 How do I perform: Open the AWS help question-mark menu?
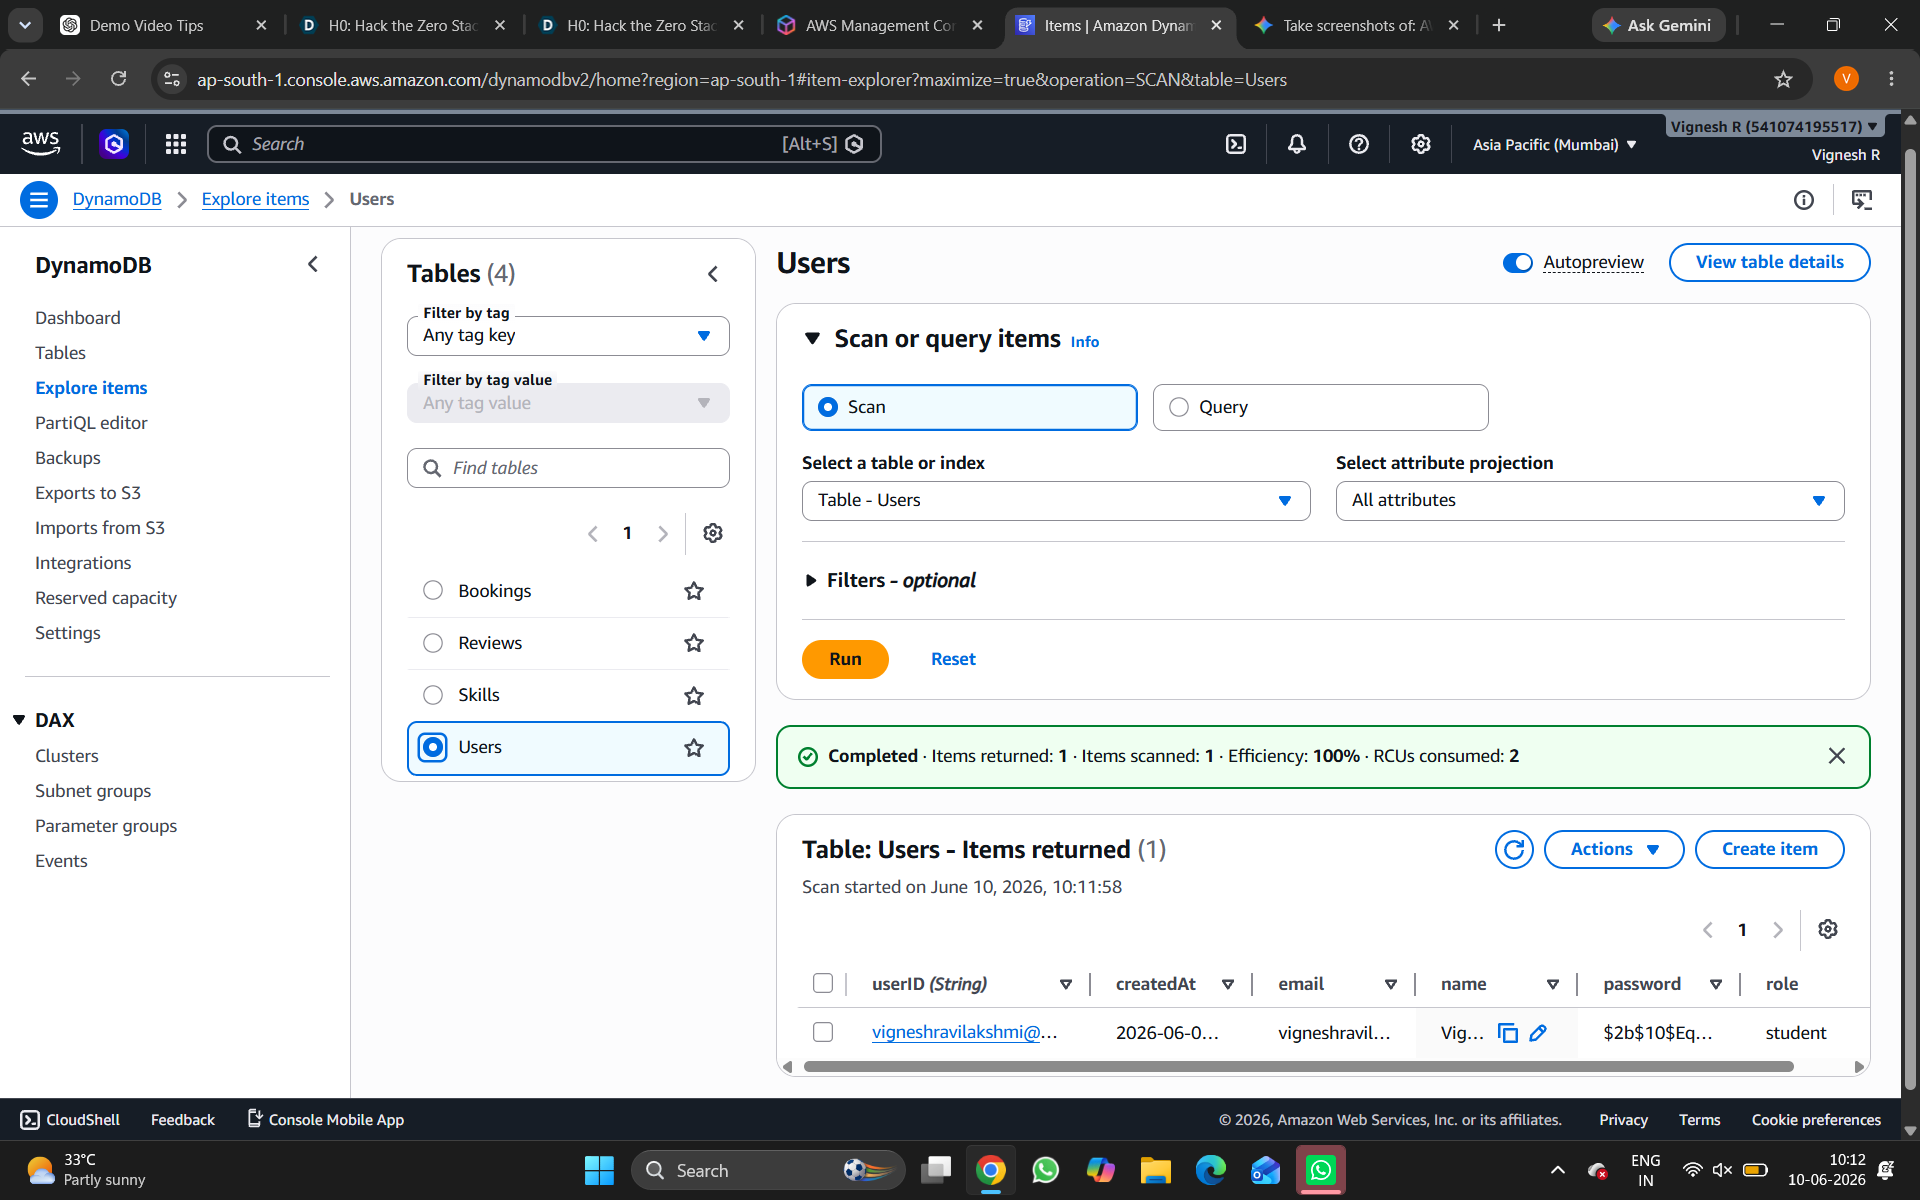[1358, 144]
